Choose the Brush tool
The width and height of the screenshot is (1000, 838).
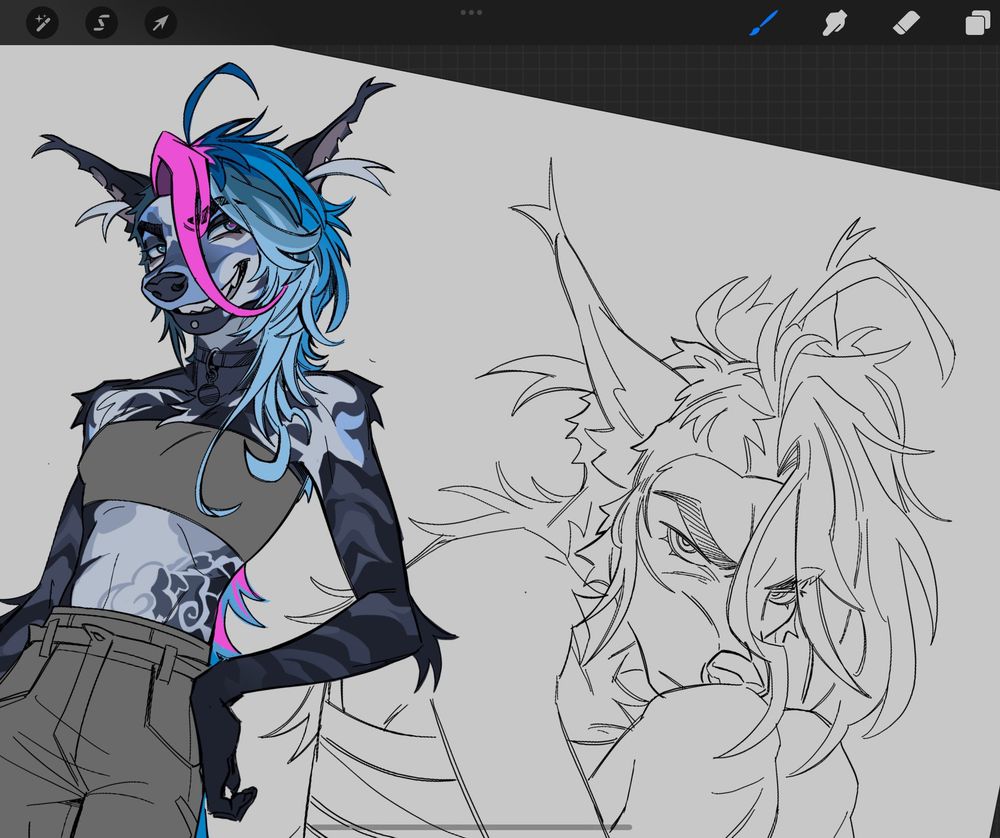click(x=763, y=23)
